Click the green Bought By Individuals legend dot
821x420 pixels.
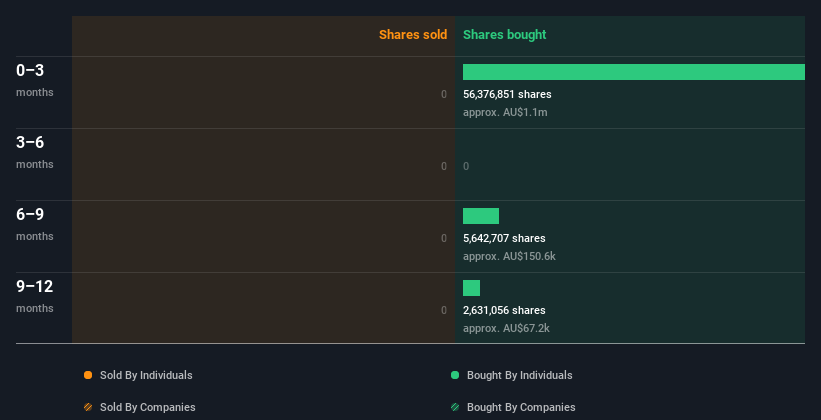[455, 375]
